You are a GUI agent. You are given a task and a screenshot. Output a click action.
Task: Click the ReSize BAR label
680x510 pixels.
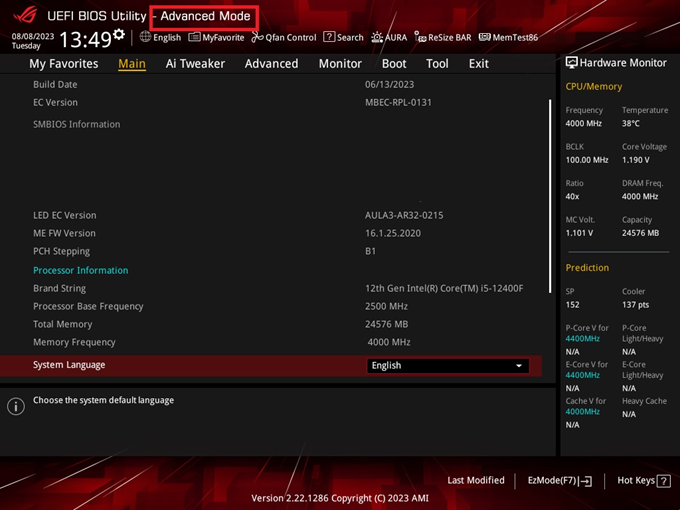click(450, 38)
